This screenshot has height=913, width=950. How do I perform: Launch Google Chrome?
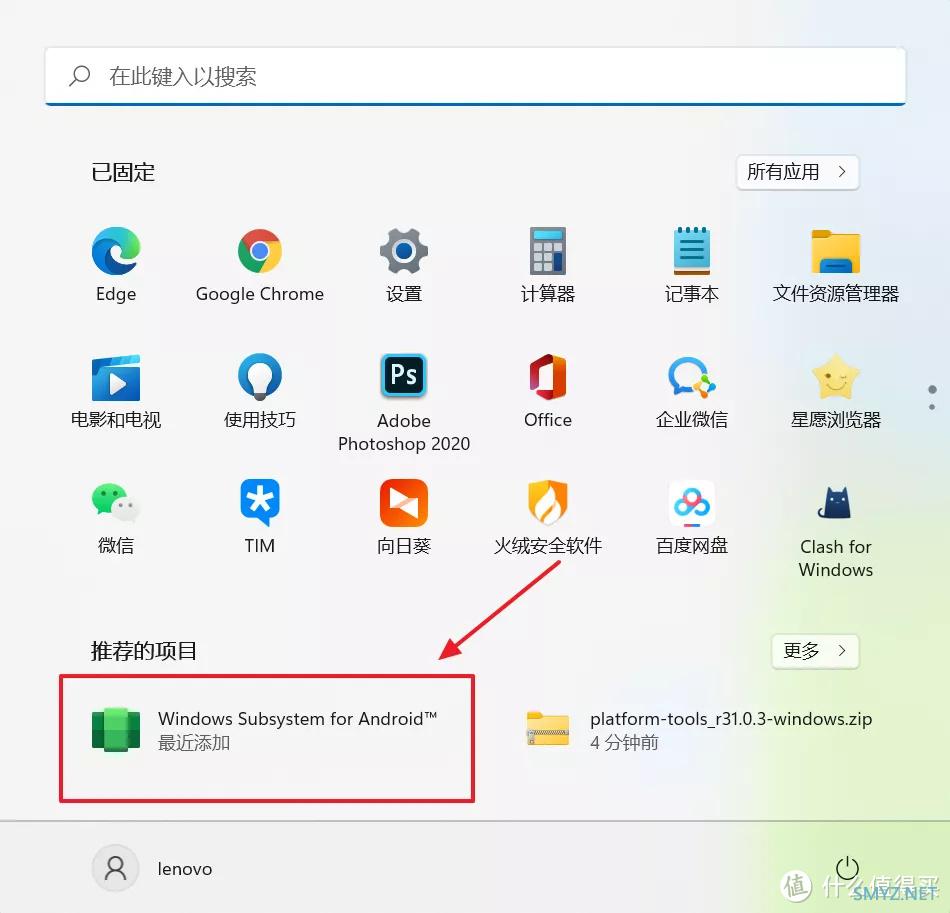tap(260, 264)
